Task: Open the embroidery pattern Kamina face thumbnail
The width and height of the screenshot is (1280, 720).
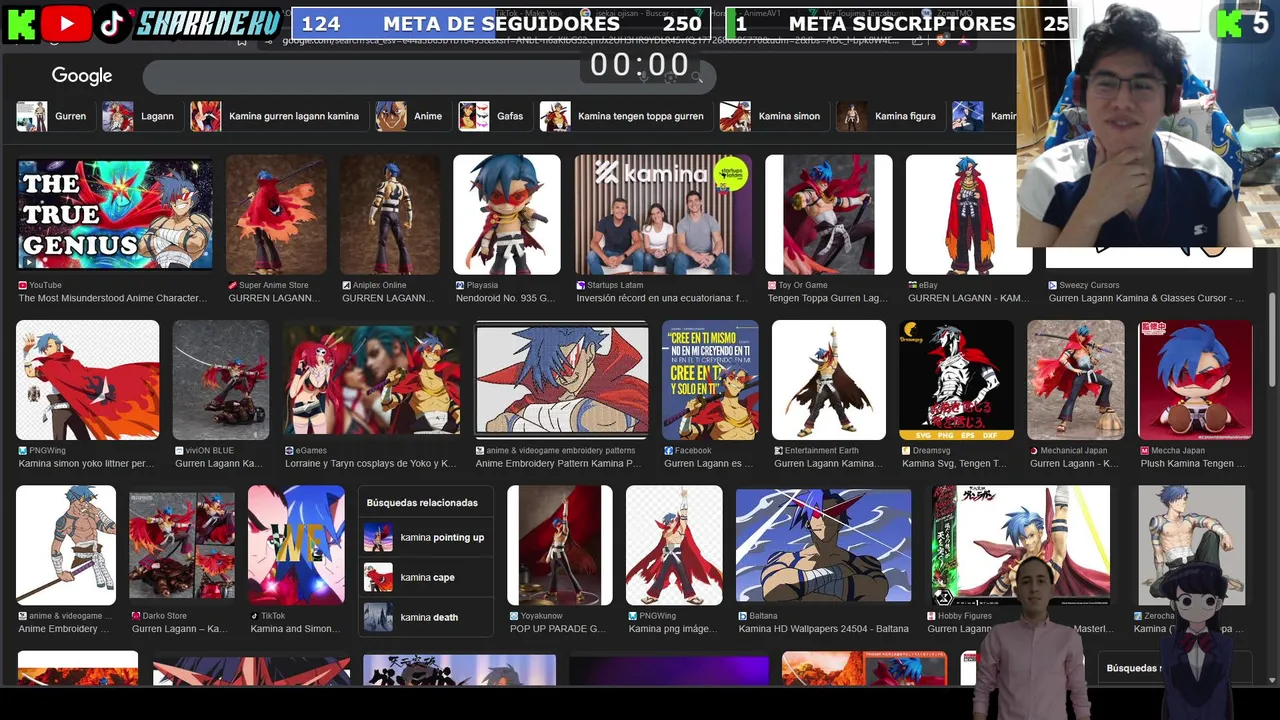Action: point(561,380)
